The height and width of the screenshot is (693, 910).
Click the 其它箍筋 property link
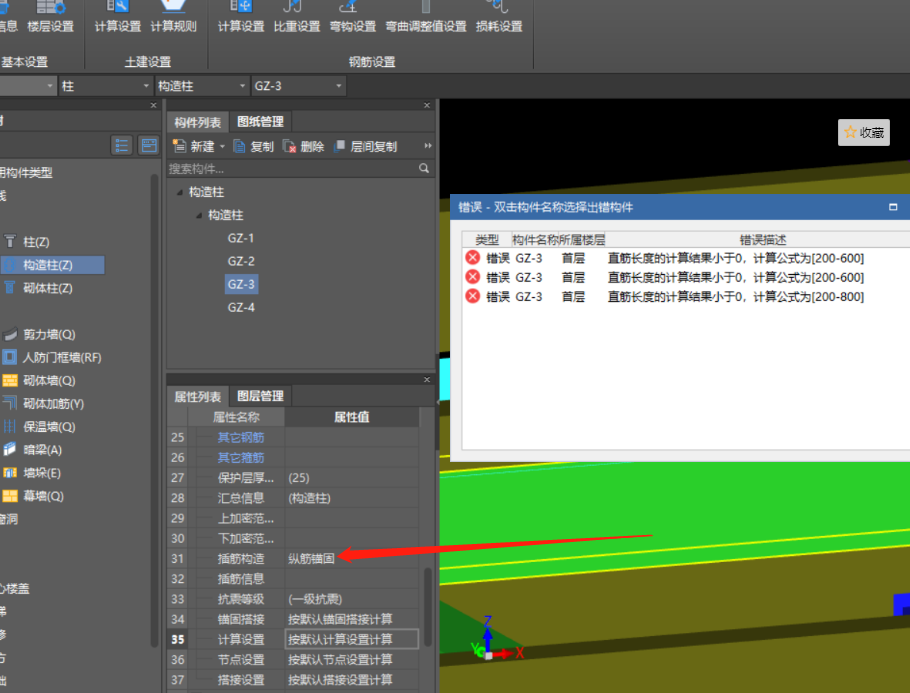coord(241,457)
